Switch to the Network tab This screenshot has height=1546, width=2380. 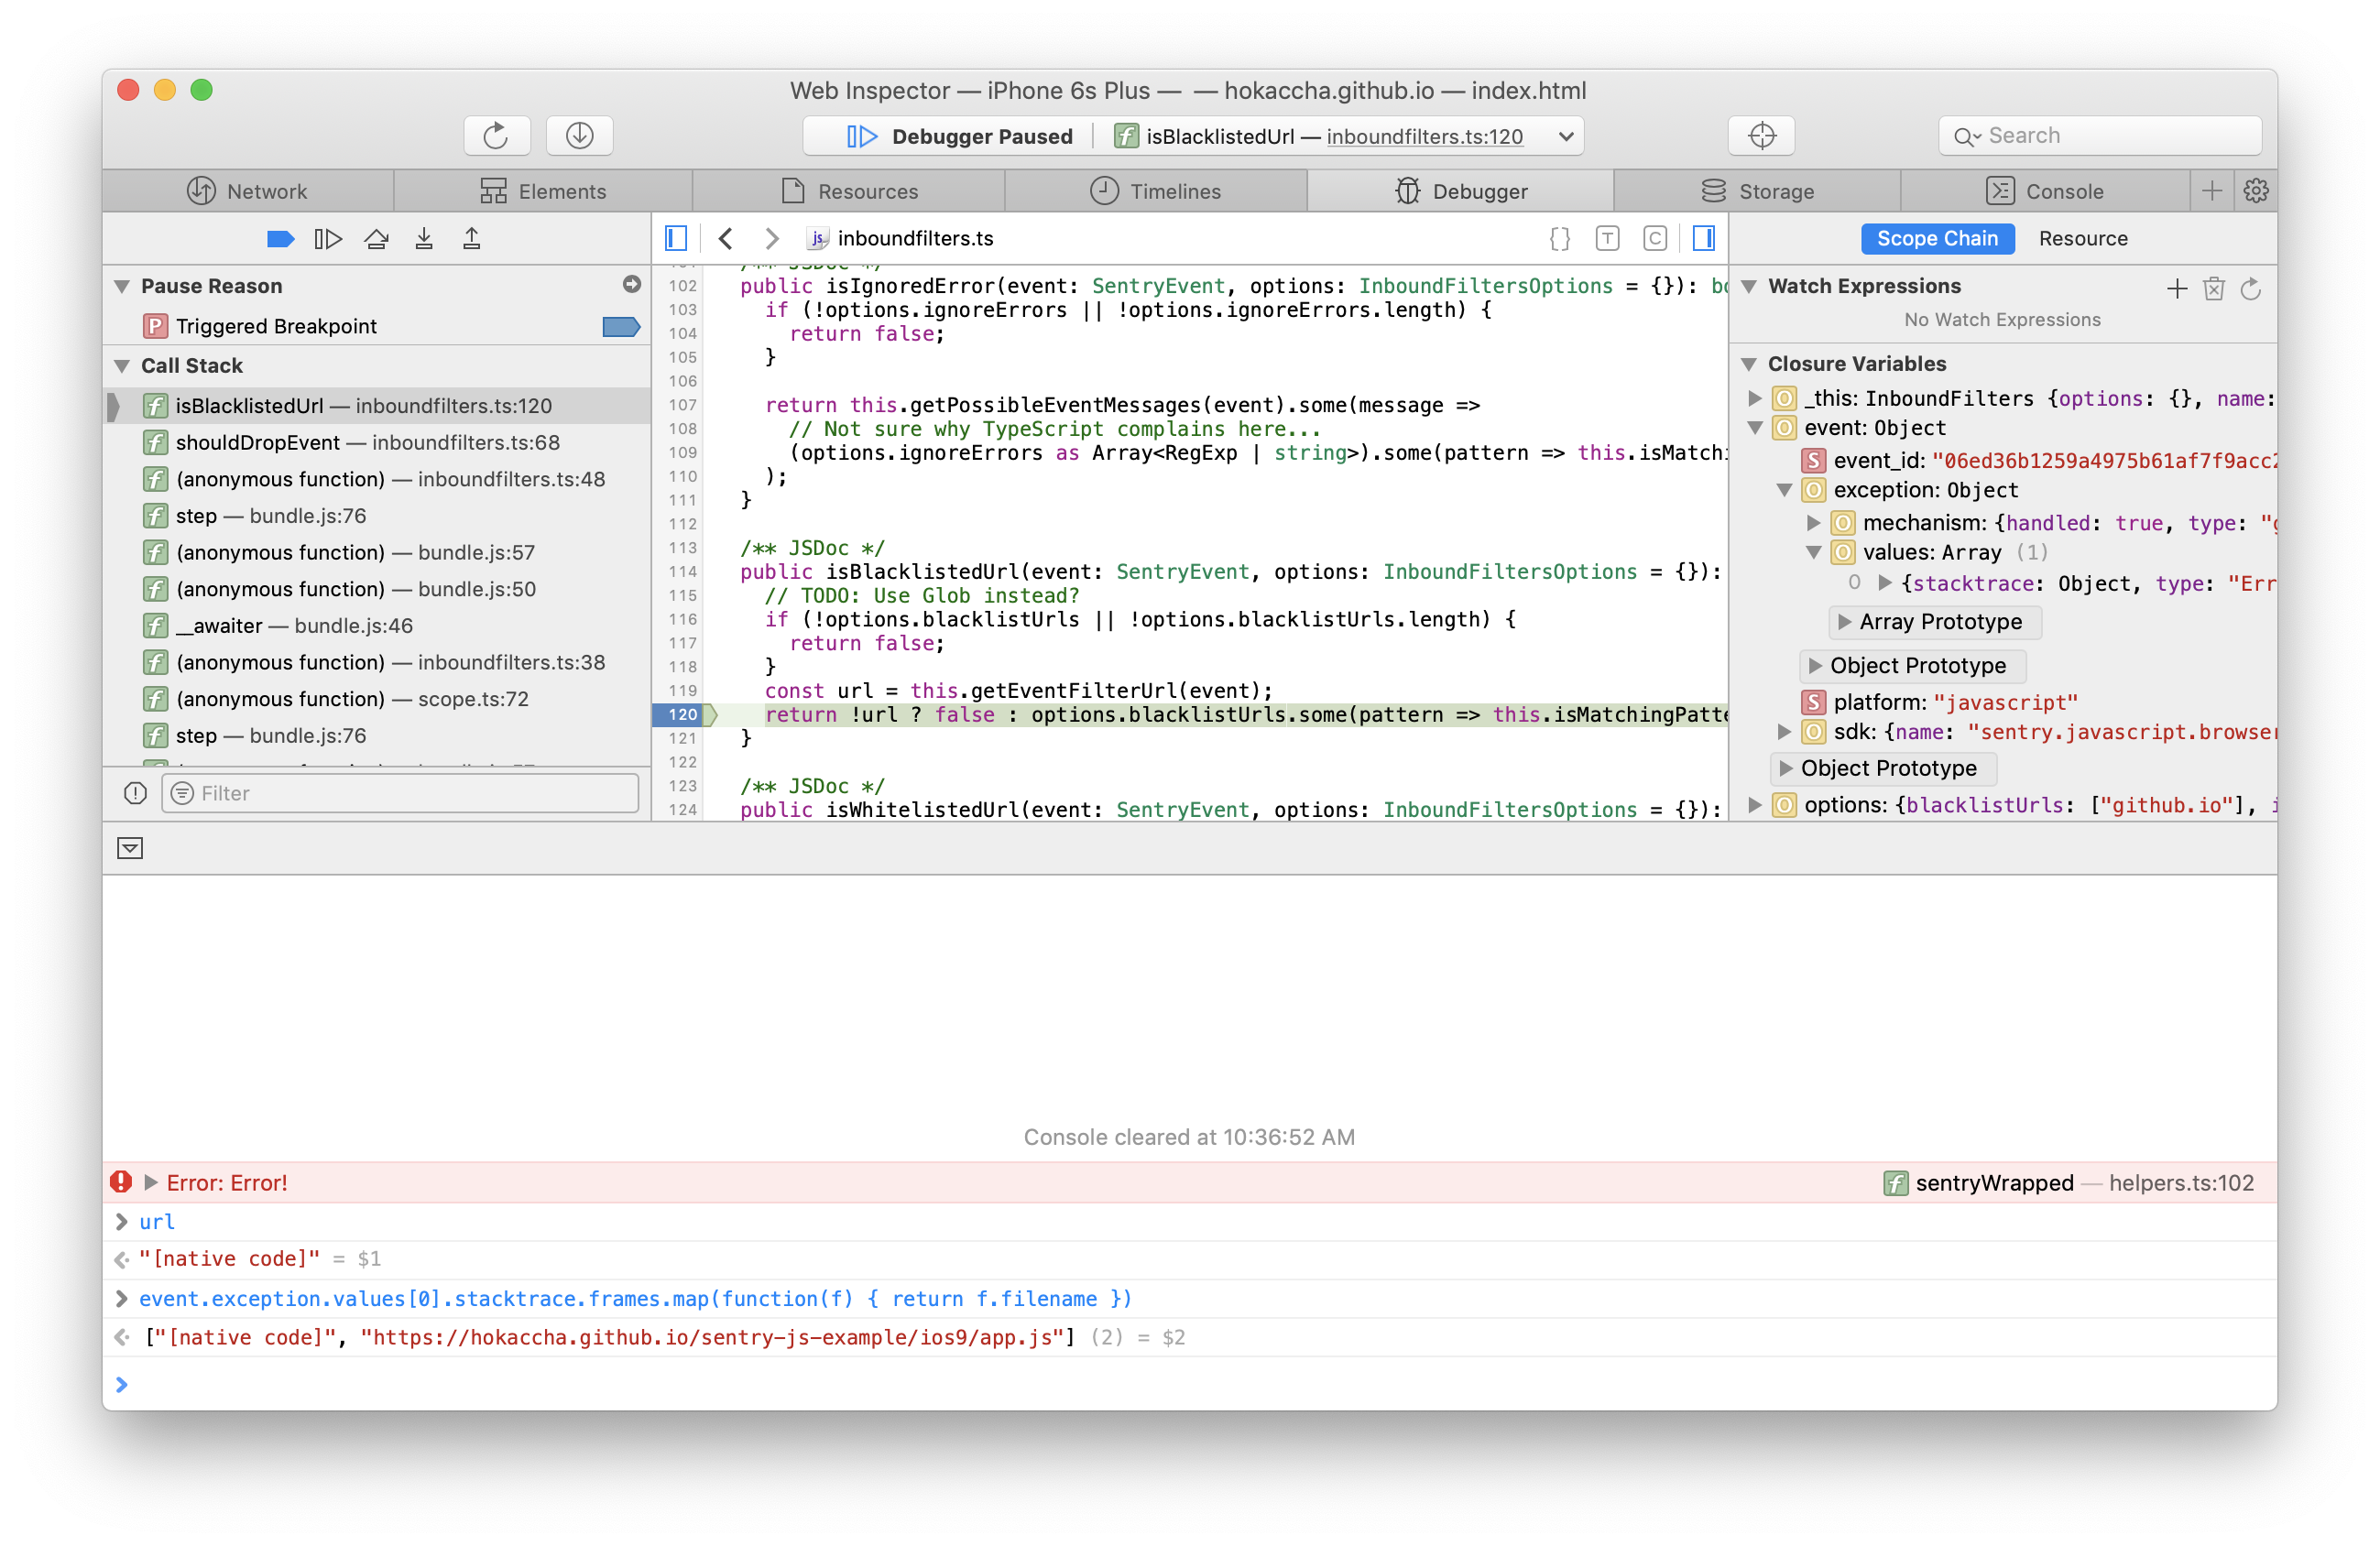click(248, 191)
